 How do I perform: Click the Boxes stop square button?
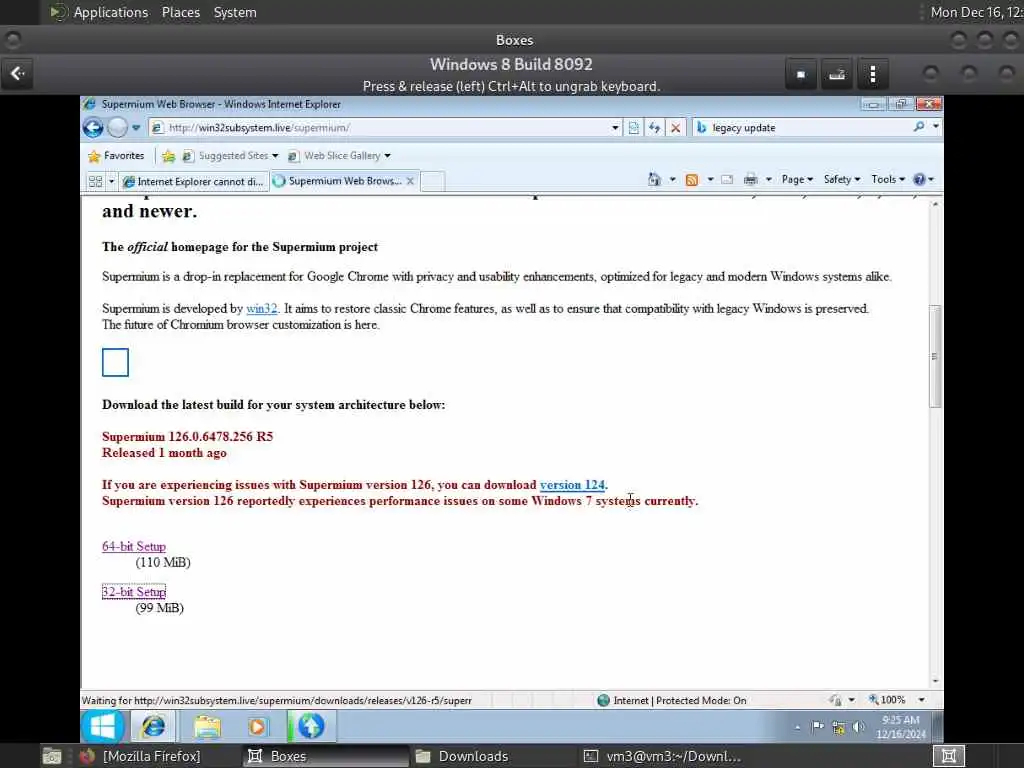point(801,74)
